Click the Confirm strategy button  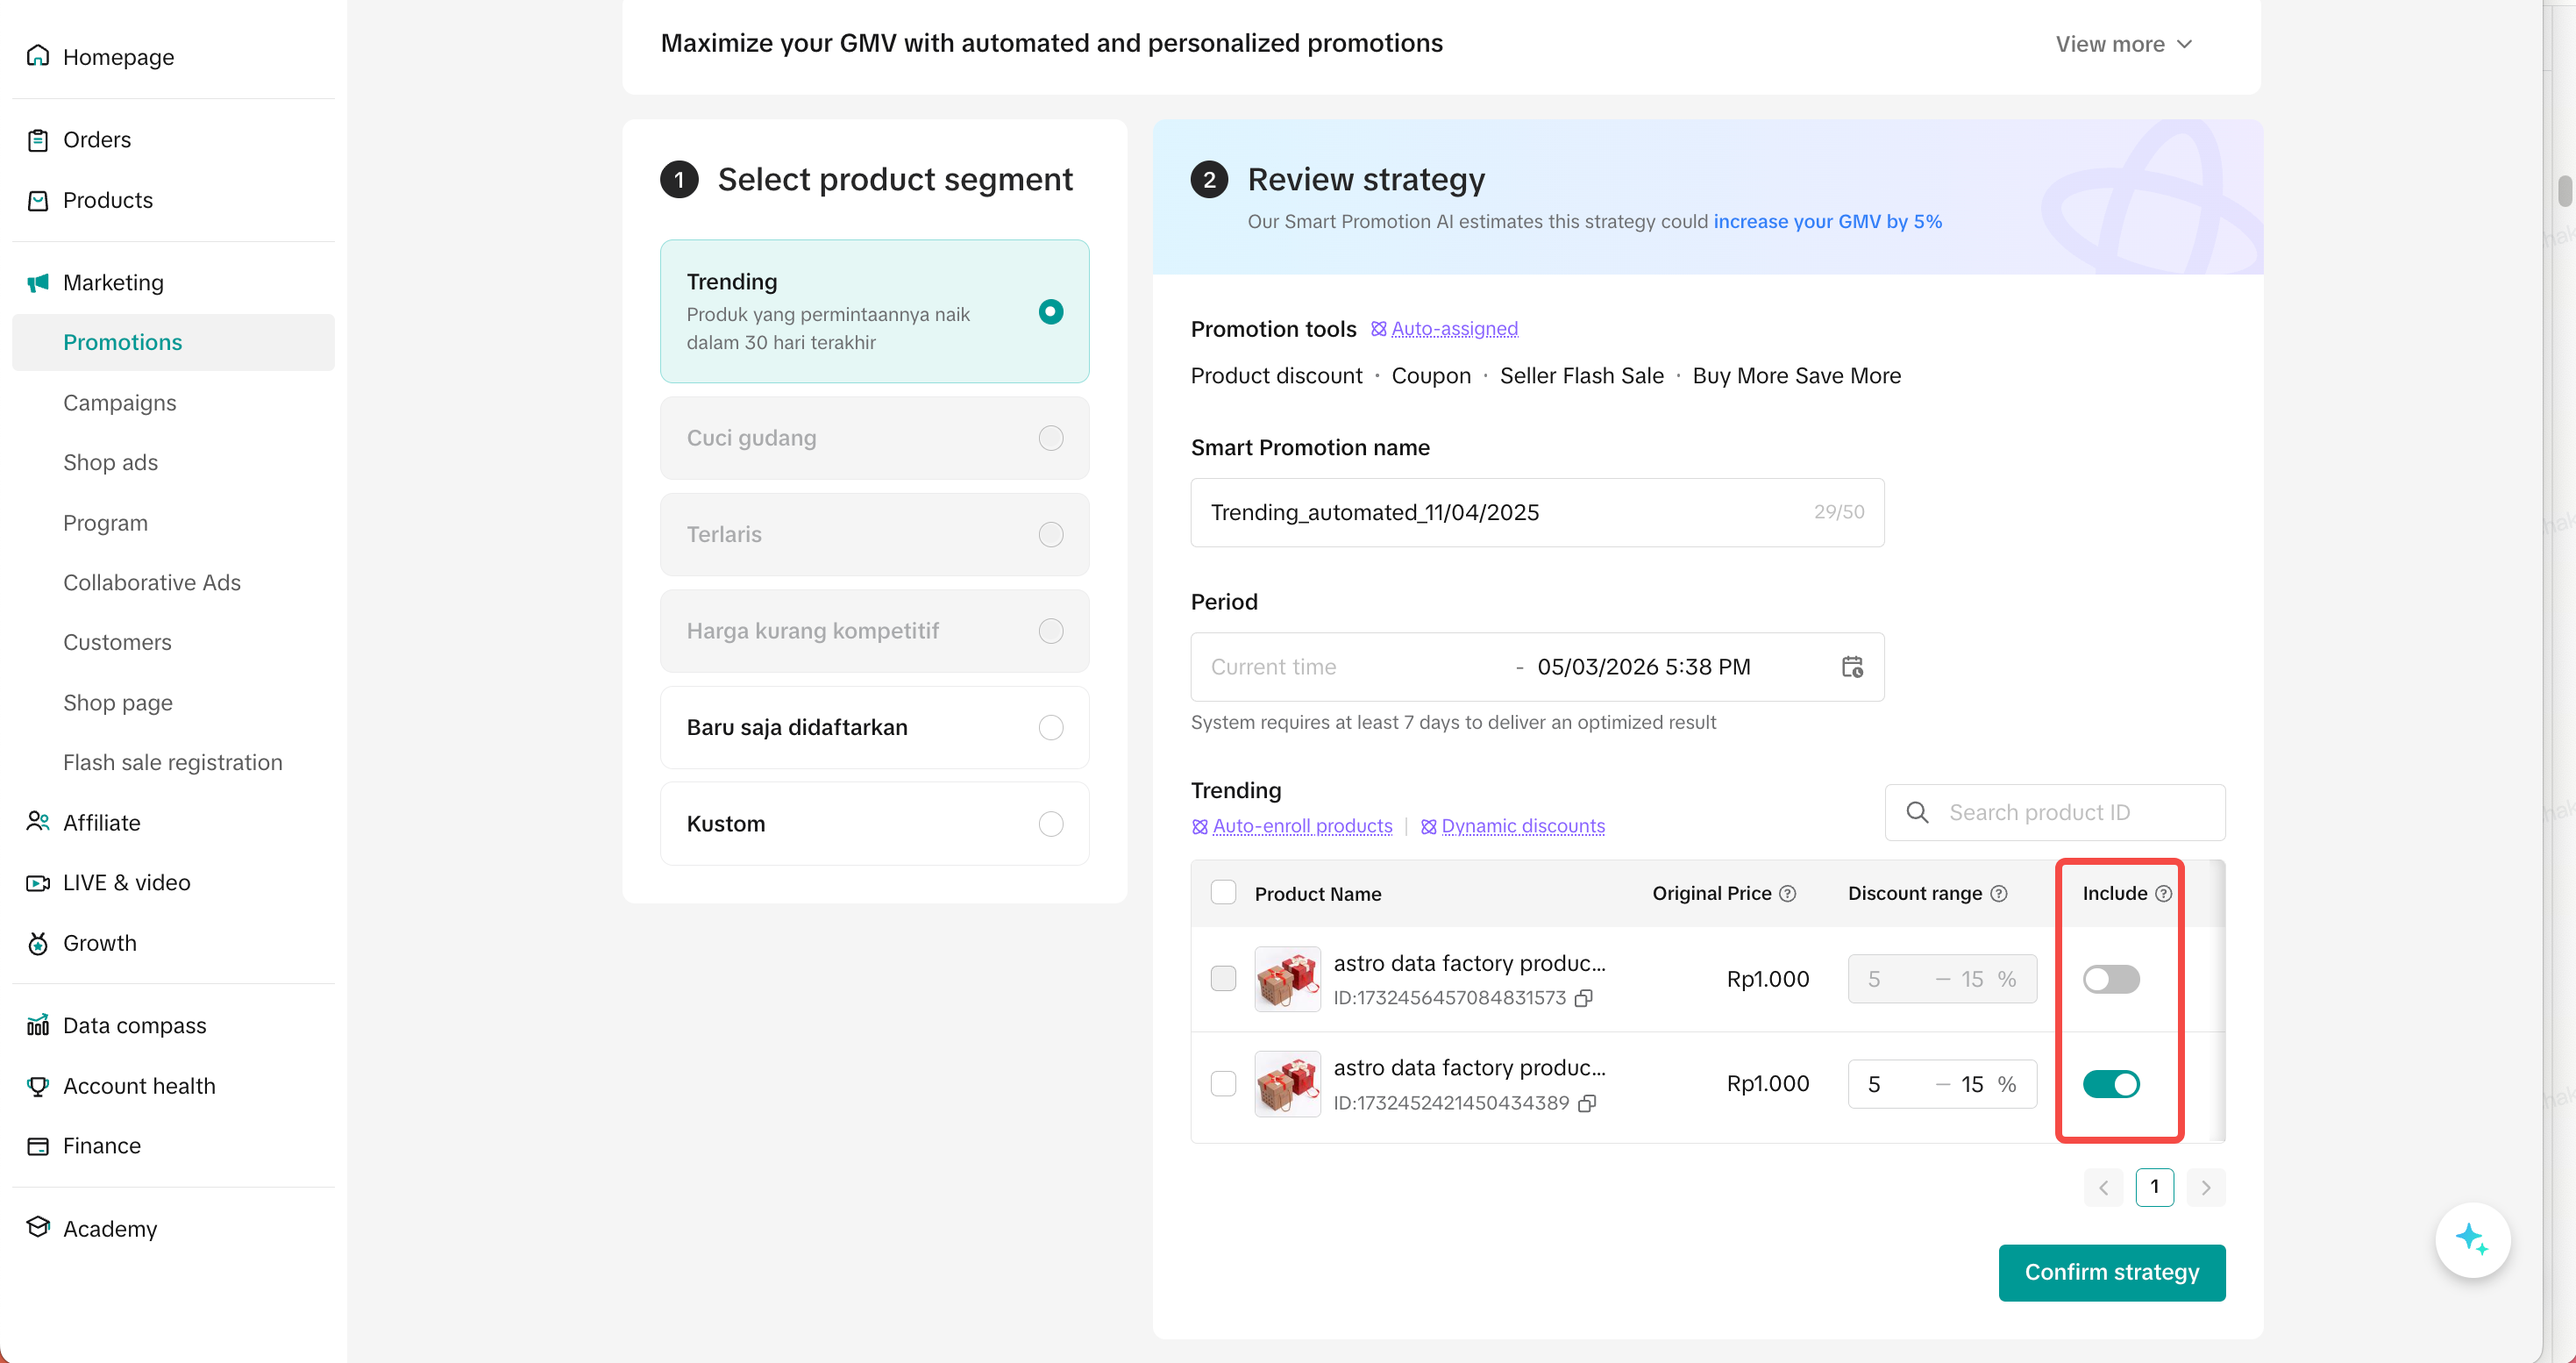pos(2111,1272)
